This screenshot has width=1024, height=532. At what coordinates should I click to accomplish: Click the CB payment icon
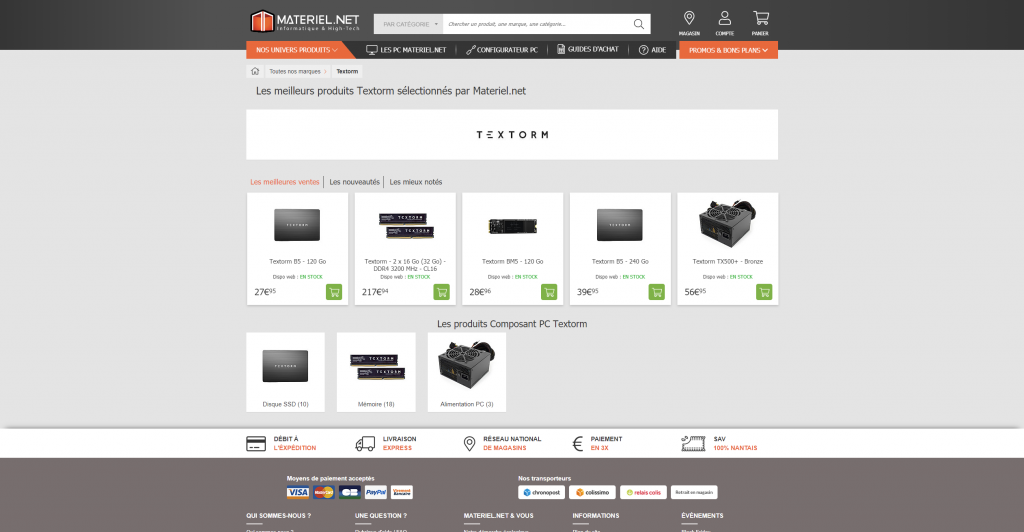(x=349, y=492)
